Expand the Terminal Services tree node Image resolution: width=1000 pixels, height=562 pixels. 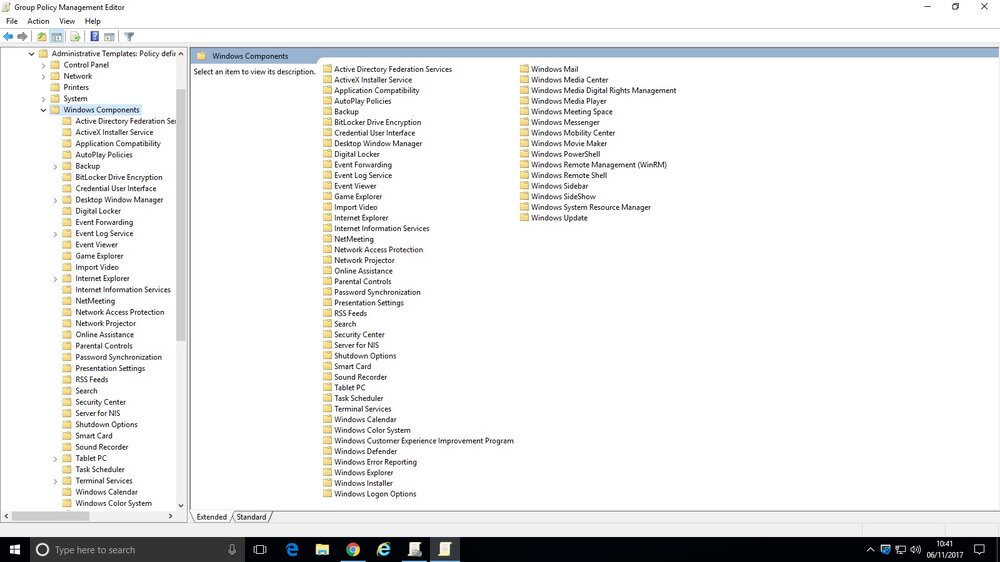point(55,481)
